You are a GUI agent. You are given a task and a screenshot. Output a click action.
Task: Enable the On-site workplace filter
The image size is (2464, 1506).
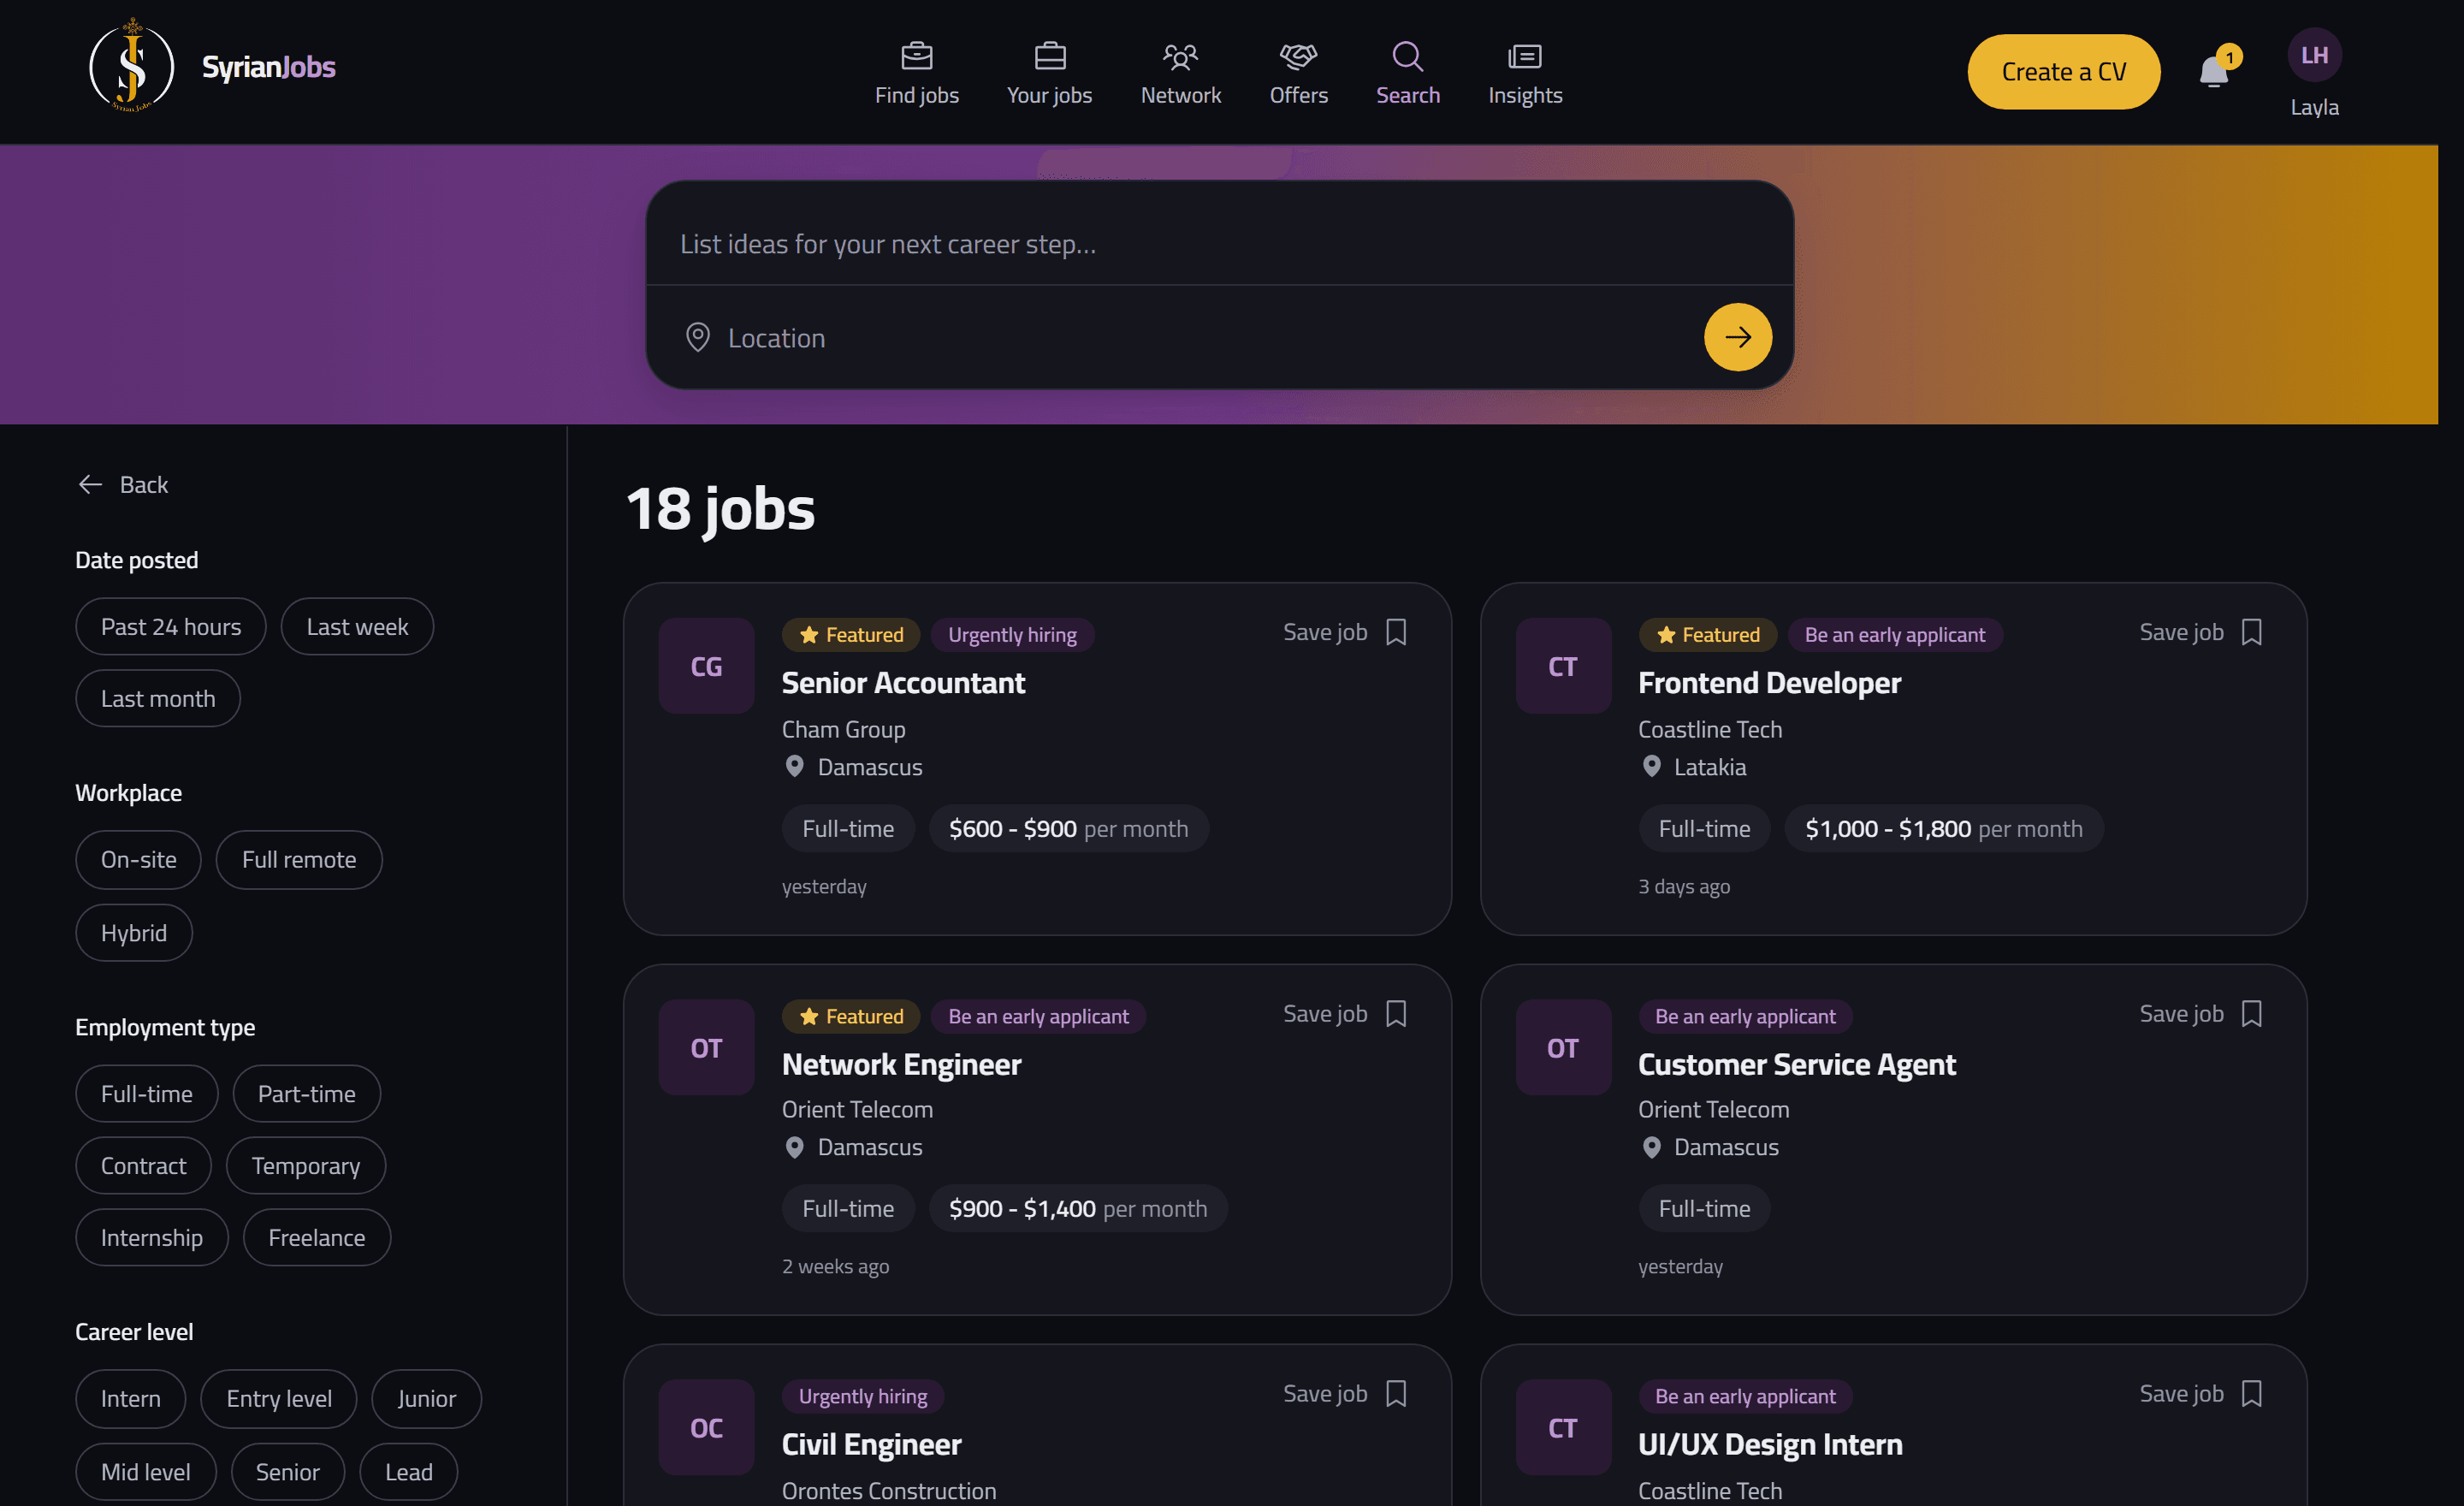138,859
